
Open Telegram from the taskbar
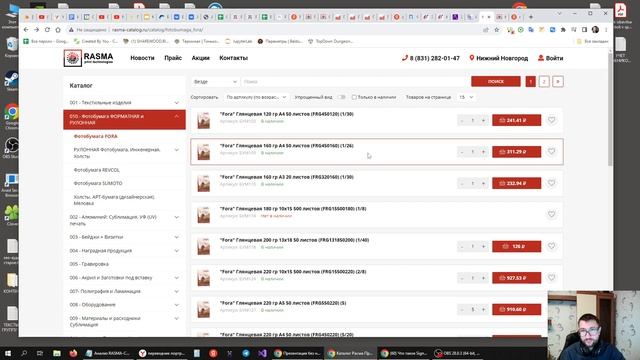click(x=246, y=353)
